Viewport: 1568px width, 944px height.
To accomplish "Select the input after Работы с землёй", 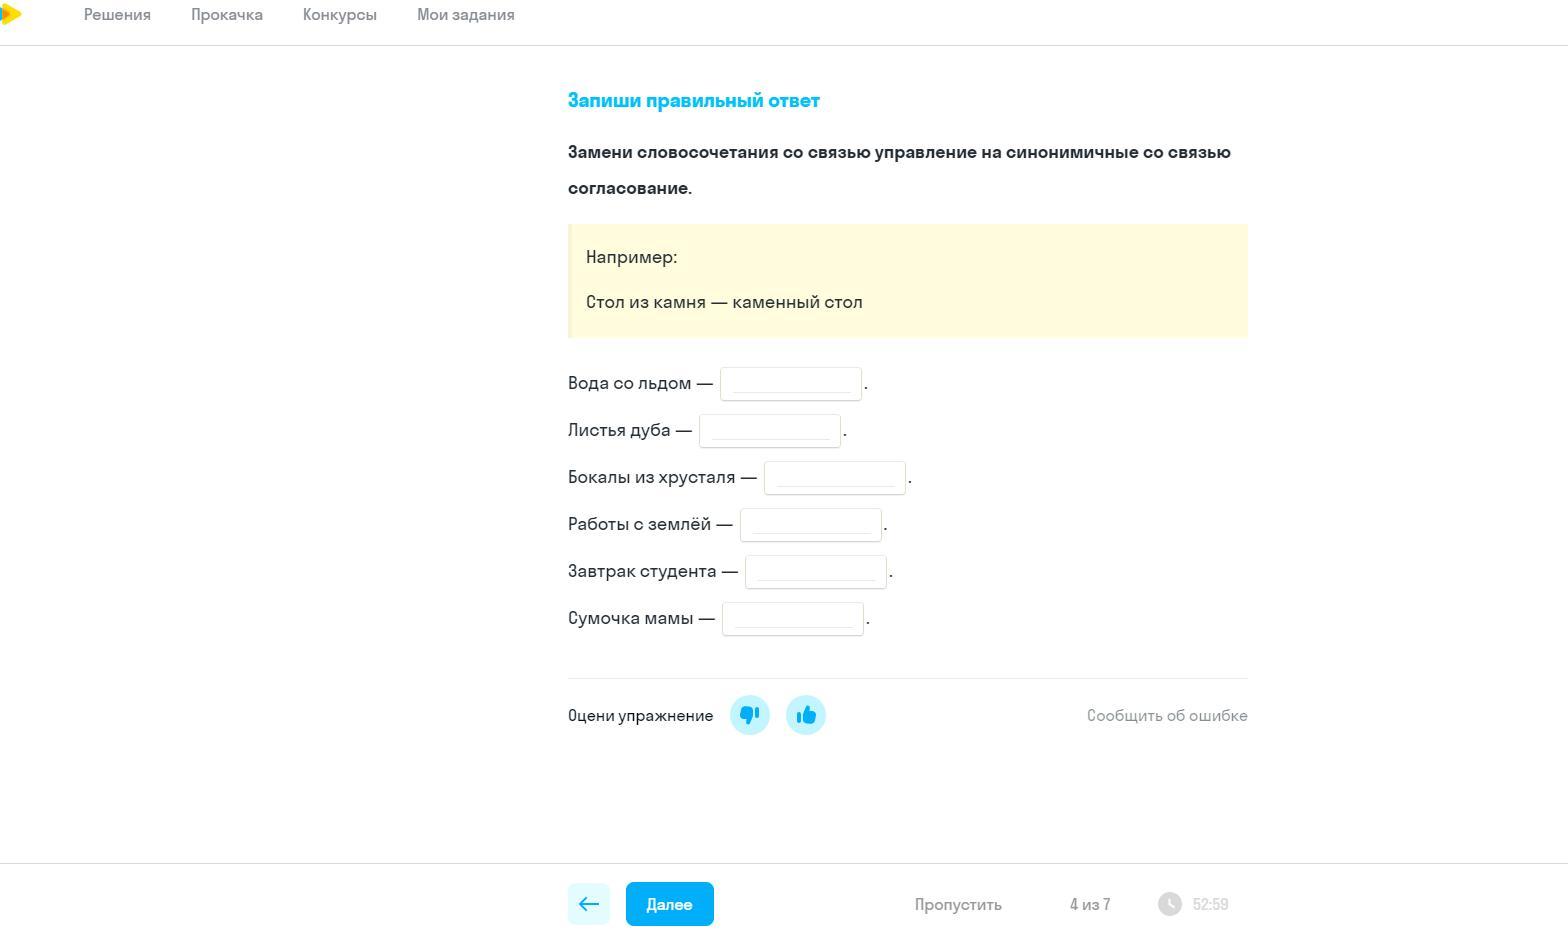I will point(811,525).
